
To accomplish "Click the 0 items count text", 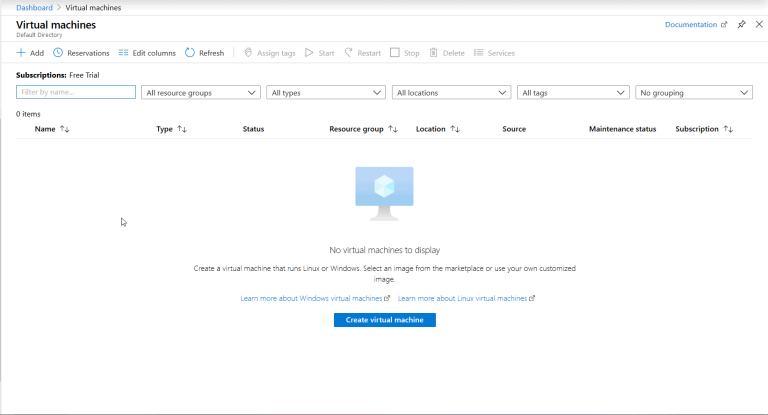I will [28, 114].
